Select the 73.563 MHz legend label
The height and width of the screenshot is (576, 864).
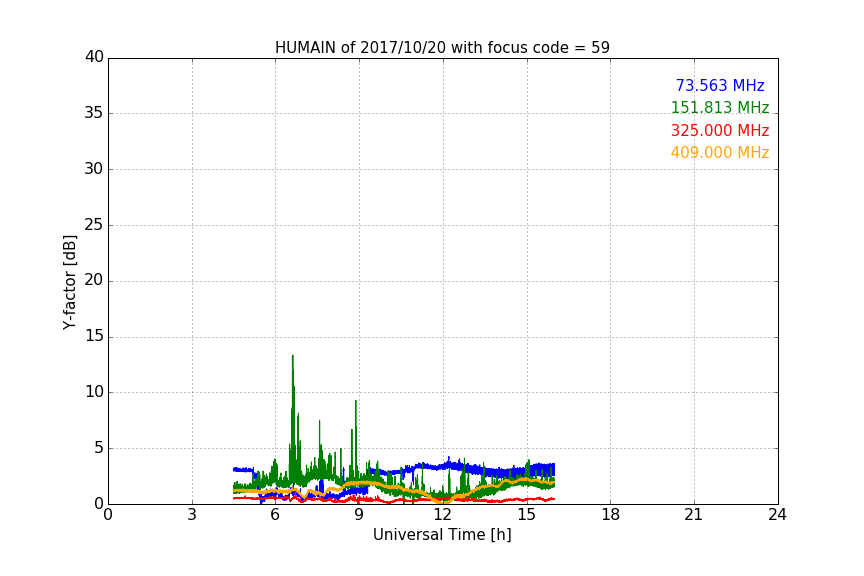pos(720,86)
